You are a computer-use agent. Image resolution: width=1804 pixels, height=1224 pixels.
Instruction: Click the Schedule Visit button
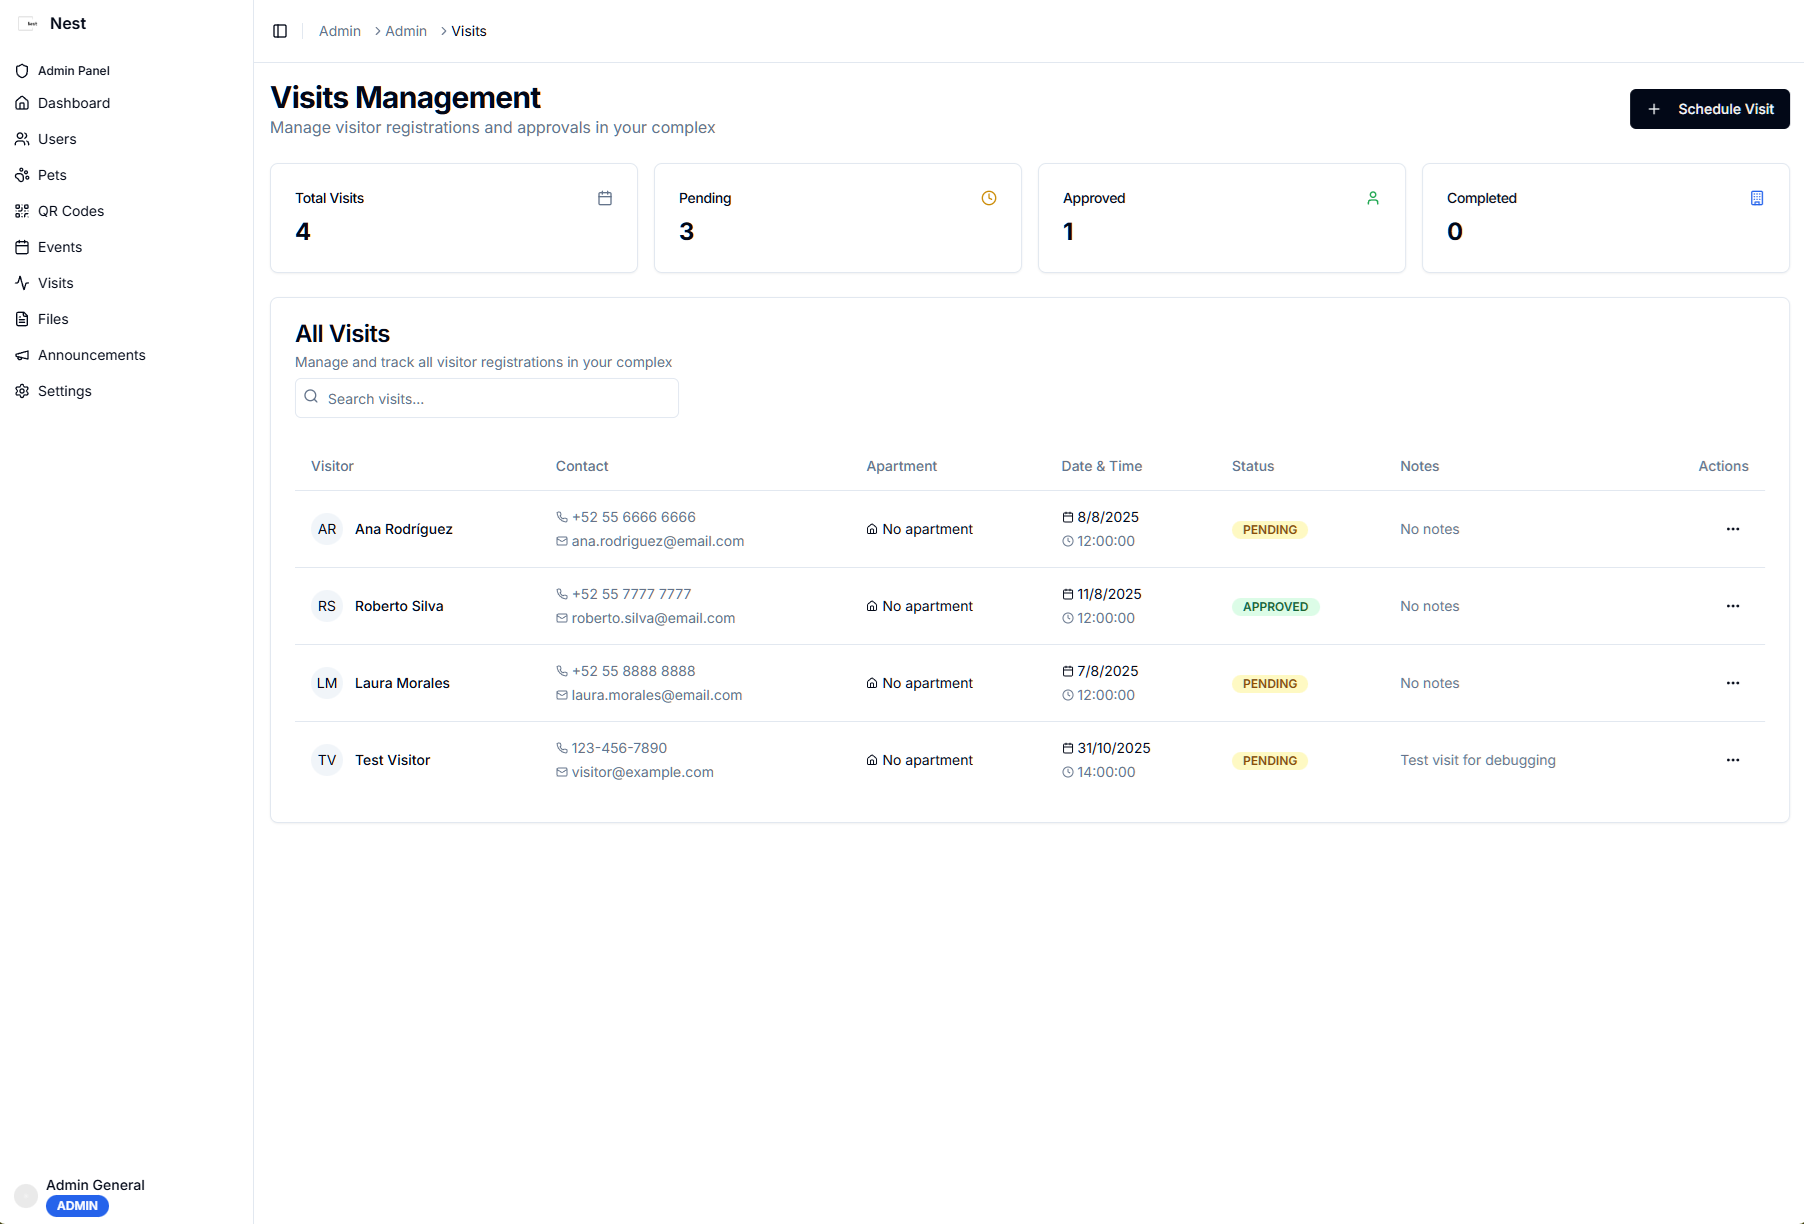(1709, 109)
